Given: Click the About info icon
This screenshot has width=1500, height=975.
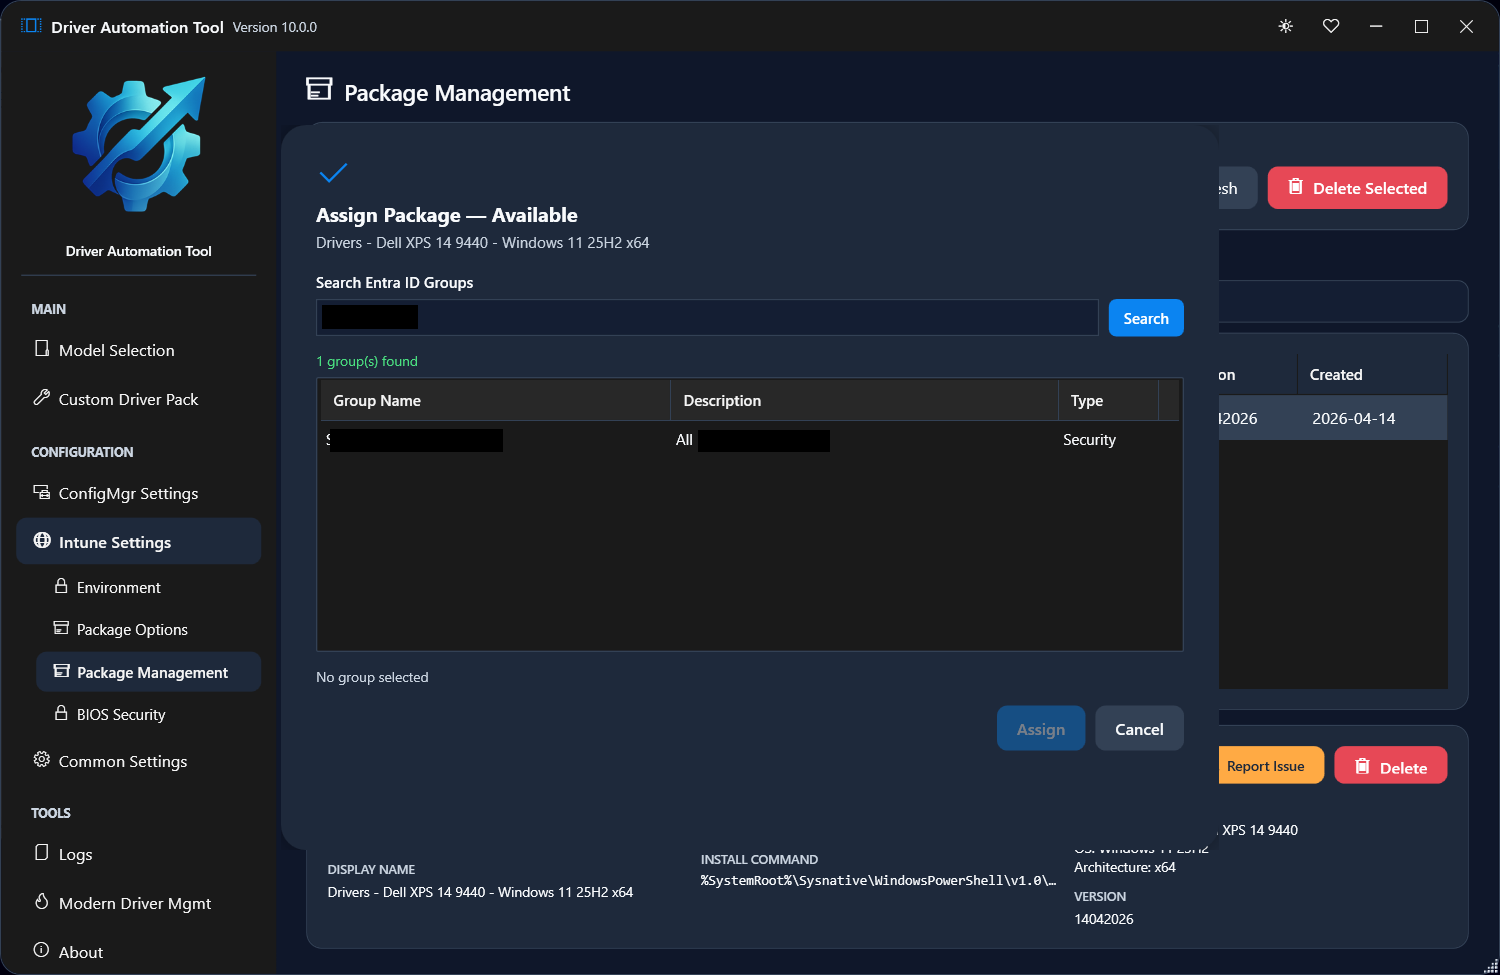Looking at the screenshot, I should [x=42, y=950].
